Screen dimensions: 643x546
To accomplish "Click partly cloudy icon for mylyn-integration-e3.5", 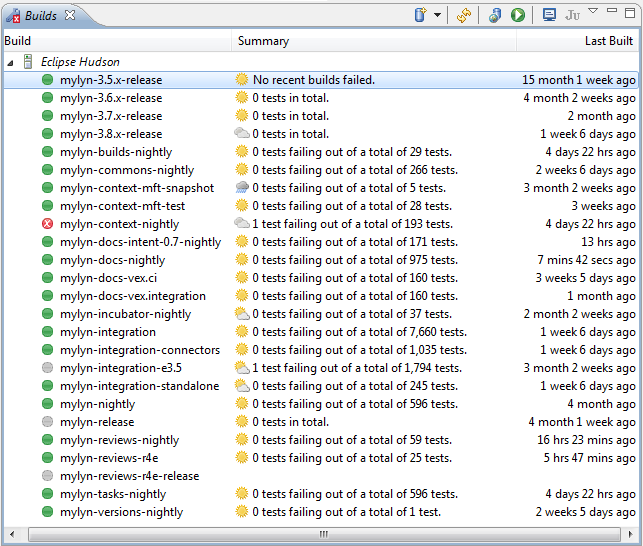I will coord(242,368).
